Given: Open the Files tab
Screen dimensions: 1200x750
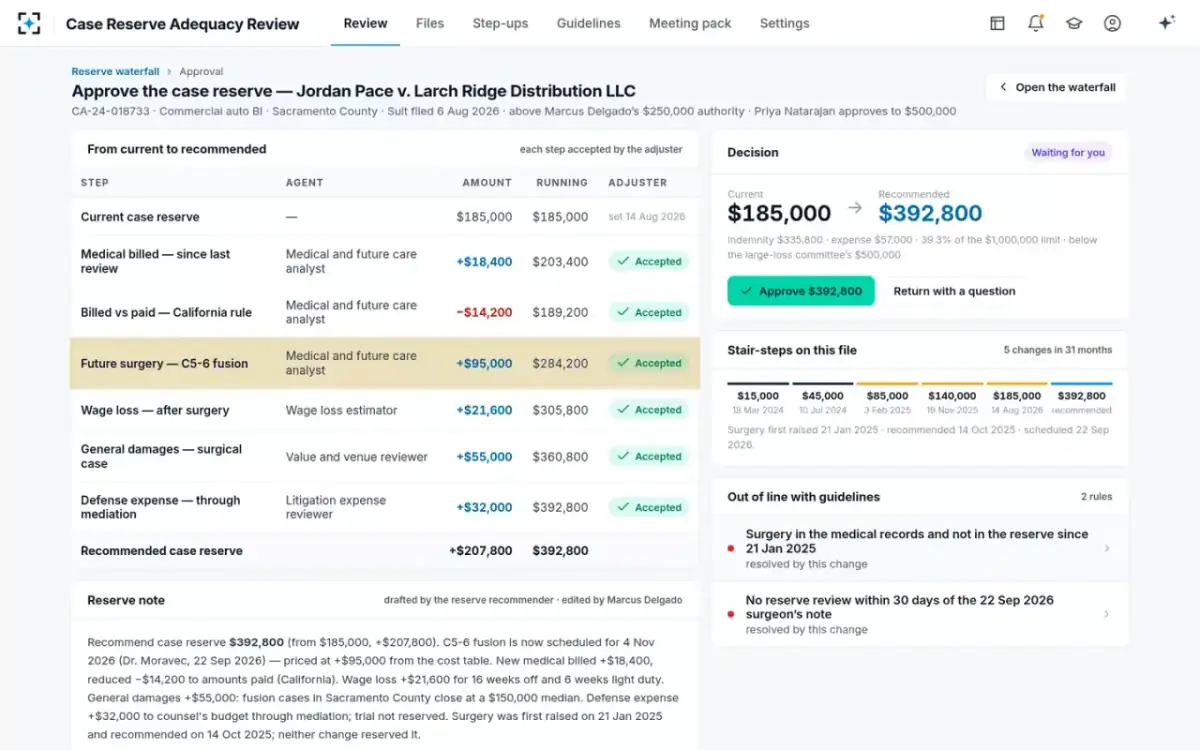Looking at the screenshot, I should point(430,23).
